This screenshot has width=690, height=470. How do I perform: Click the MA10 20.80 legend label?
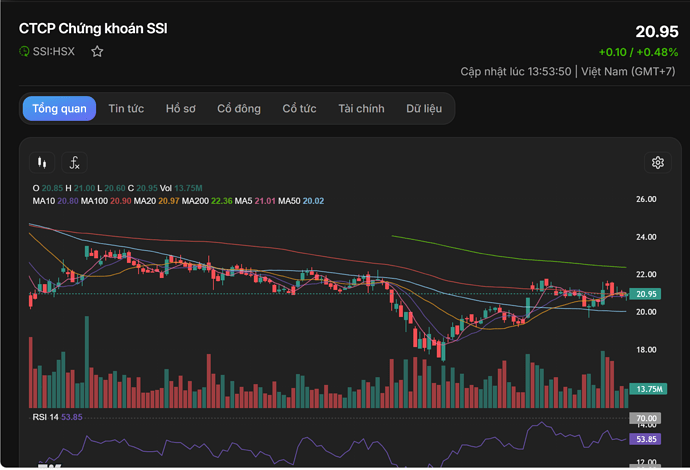(55, 201)
